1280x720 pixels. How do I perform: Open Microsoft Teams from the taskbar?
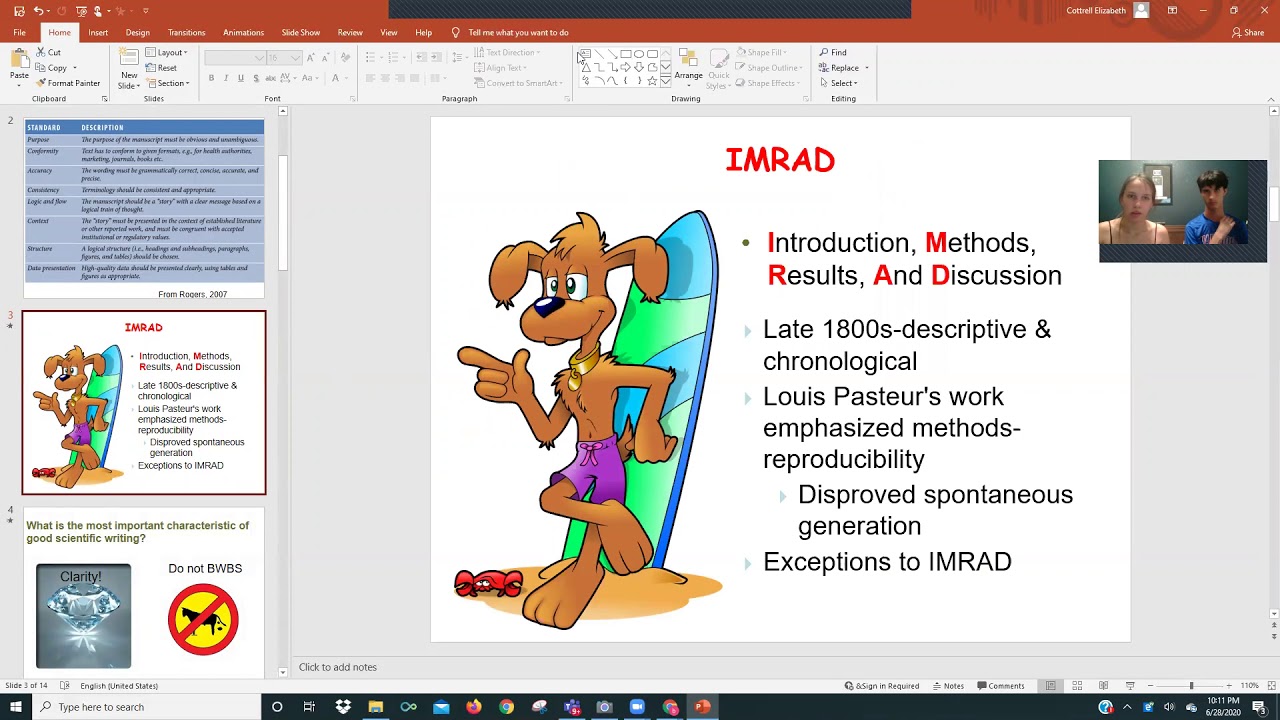pos(572,707)
